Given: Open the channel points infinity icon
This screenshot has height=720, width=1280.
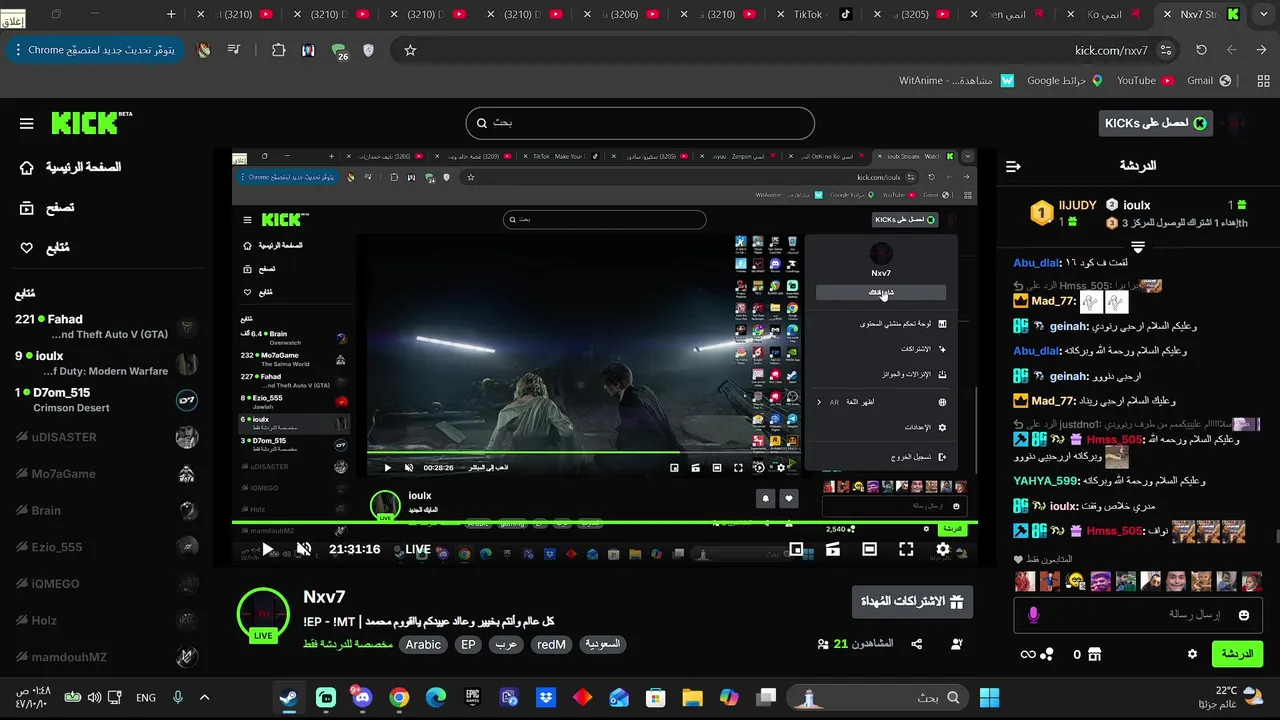Looking at the screenshot, I should (1027, 654).
